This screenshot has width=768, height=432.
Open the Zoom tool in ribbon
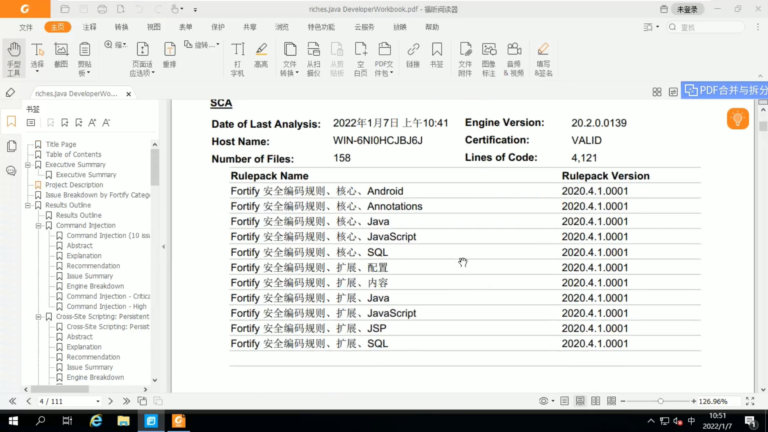pos(115,45)
